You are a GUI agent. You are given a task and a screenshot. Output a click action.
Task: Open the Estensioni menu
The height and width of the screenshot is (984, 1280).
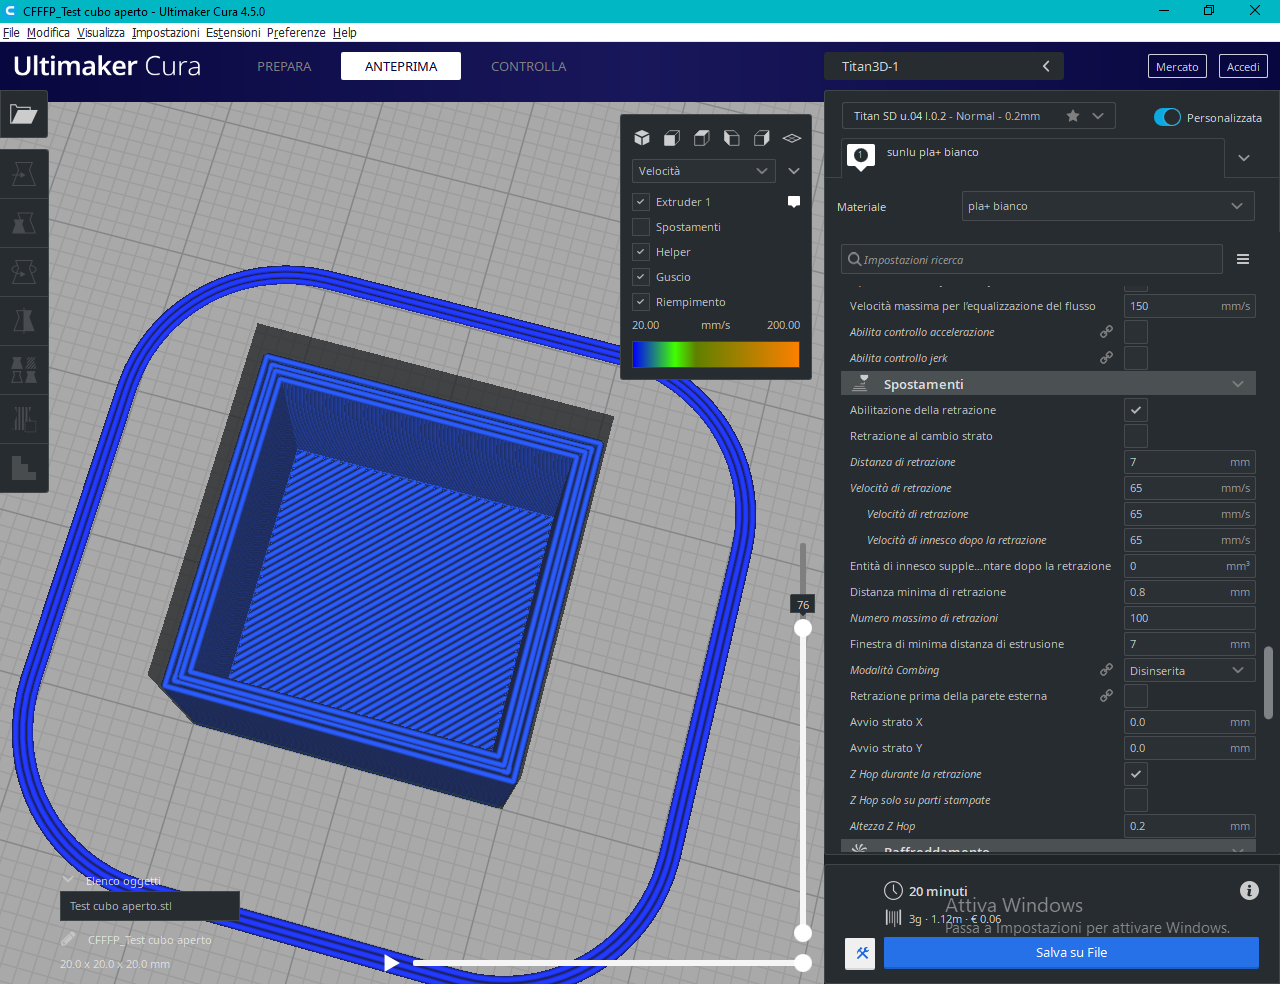pyautogui.click(x=233, y=32)
